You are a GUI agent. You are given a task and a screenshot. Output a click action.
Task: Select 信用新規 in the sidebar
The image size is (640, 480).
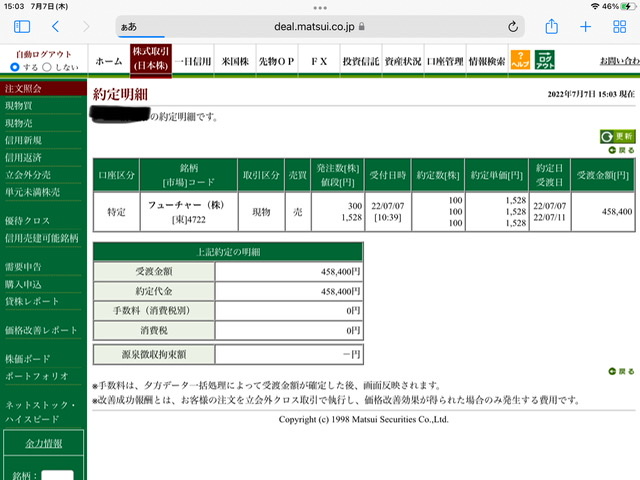pyautogui.click(x=23, y=140)
